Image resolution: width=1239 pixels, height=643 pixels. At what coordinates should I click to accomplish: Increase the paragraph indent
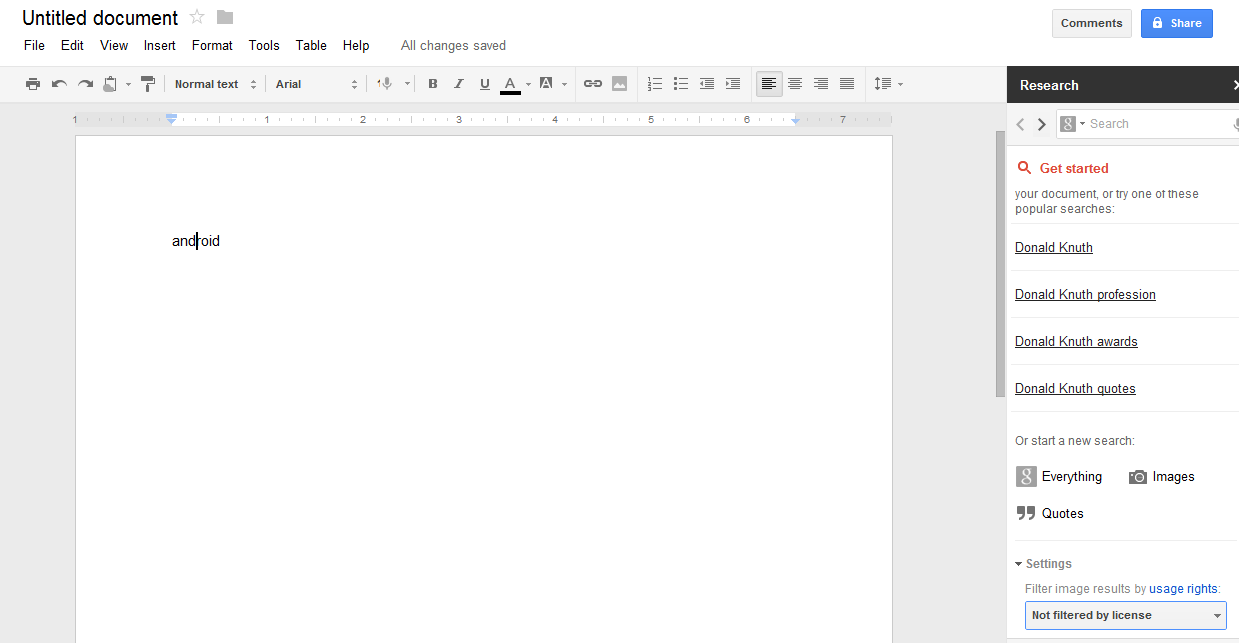(x=733, y=84)
